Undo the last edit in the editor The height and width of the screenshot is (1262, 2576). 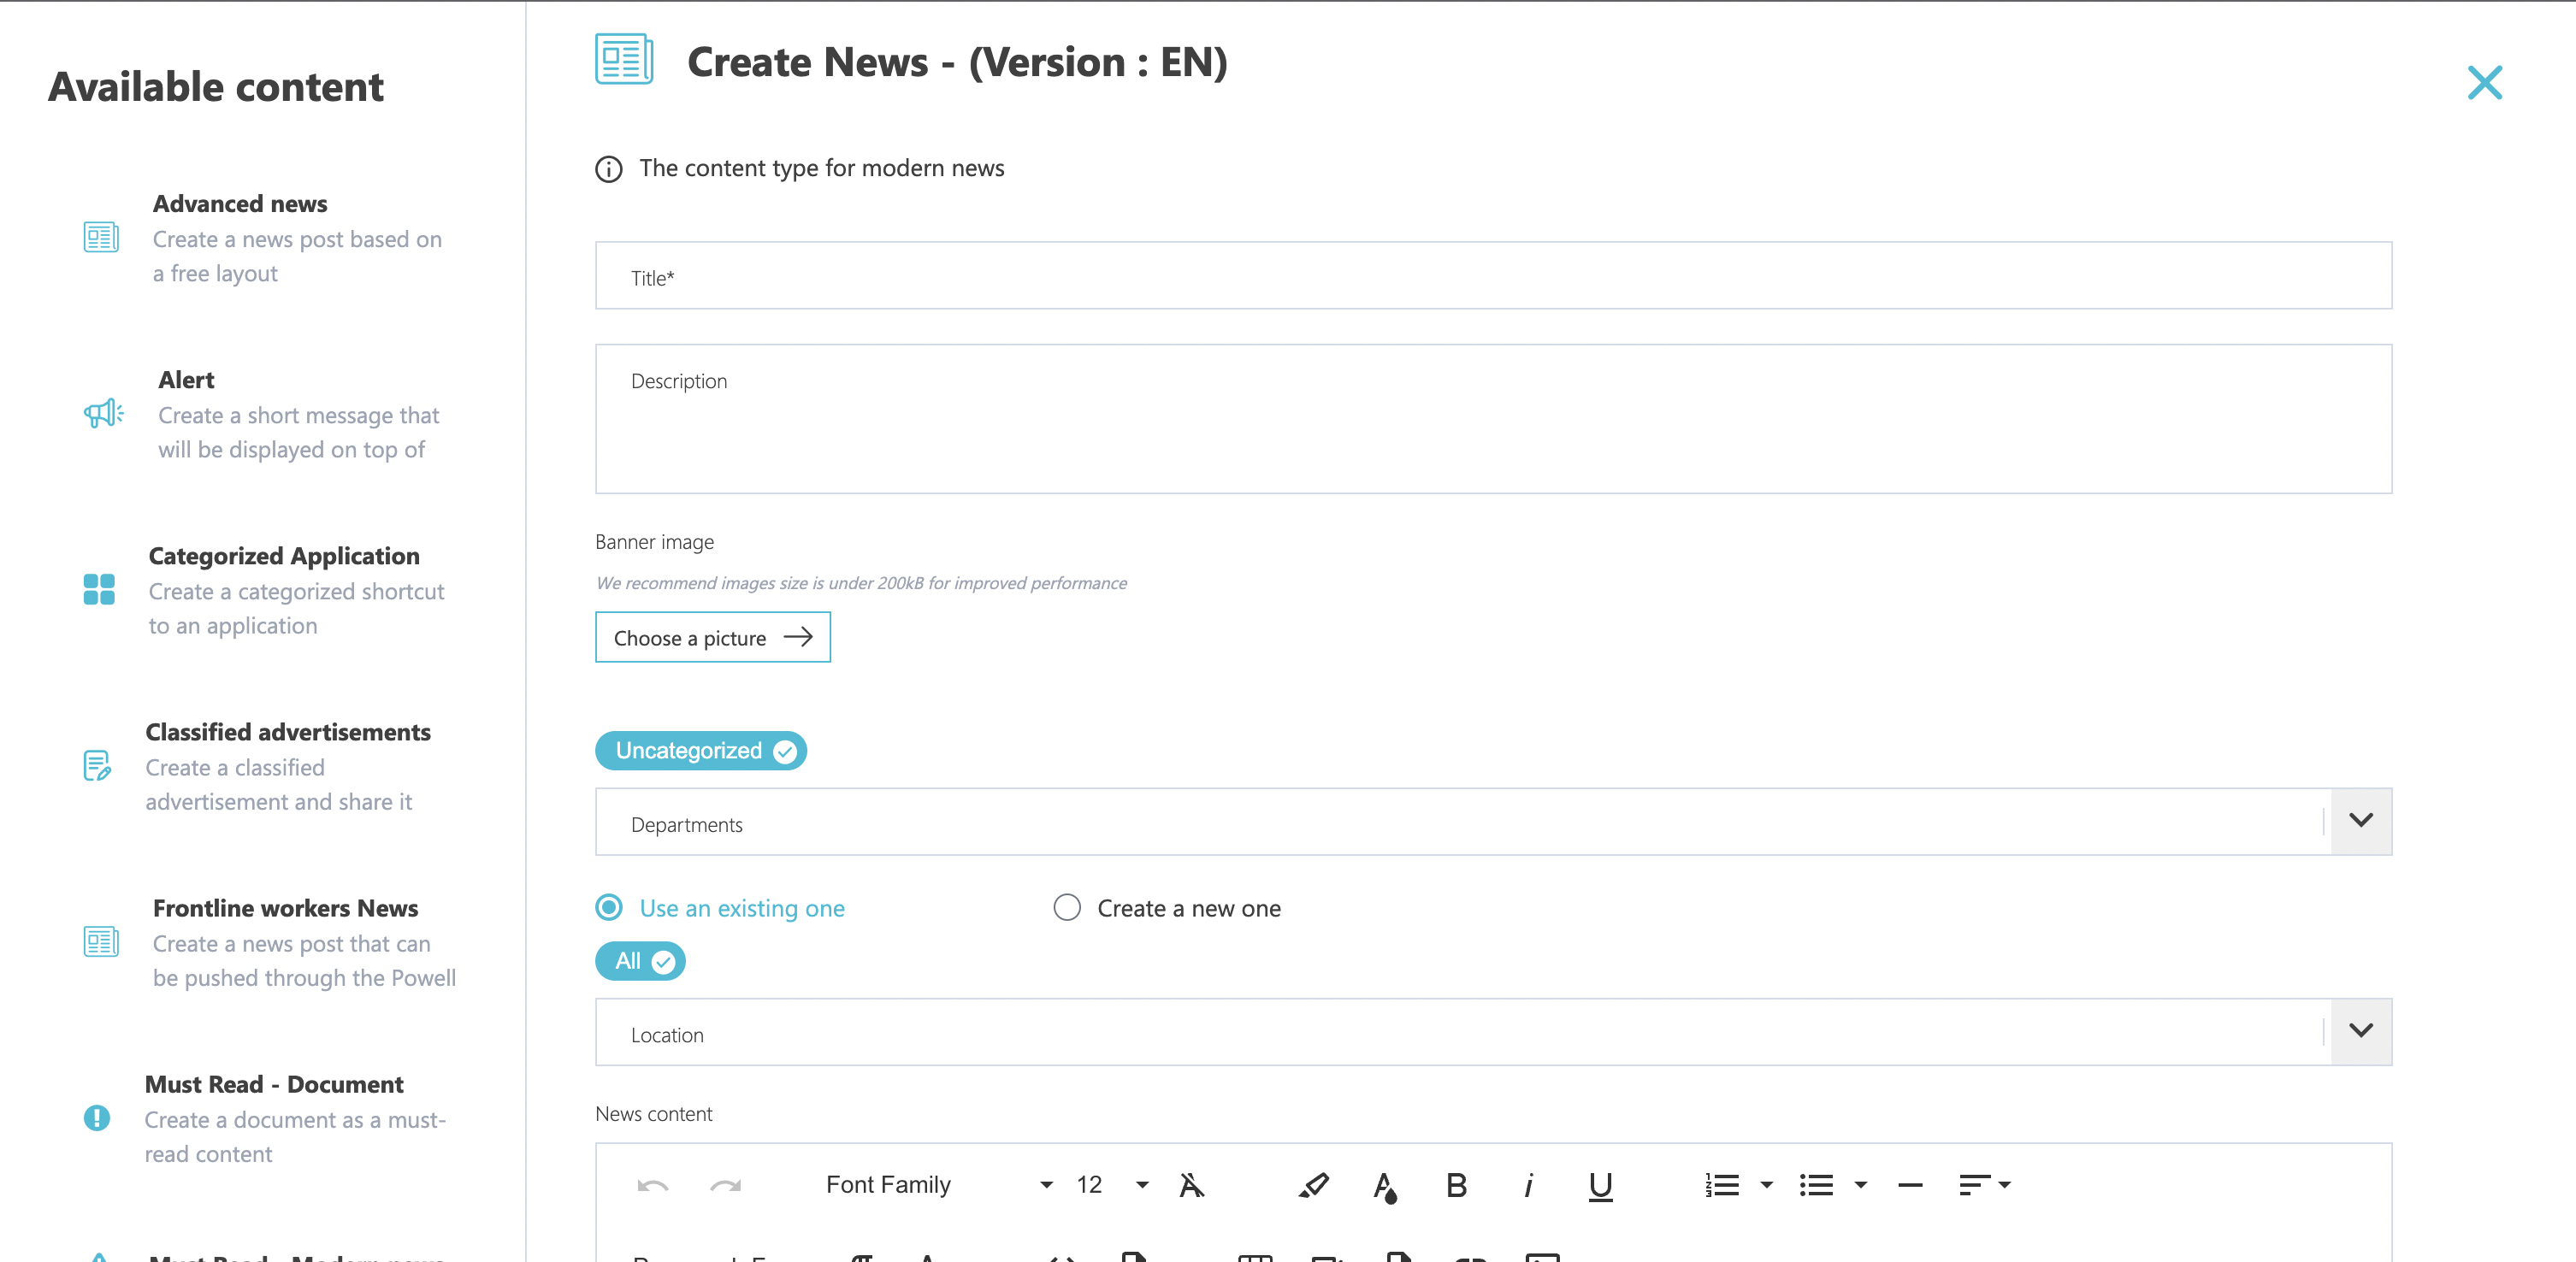652,1186
